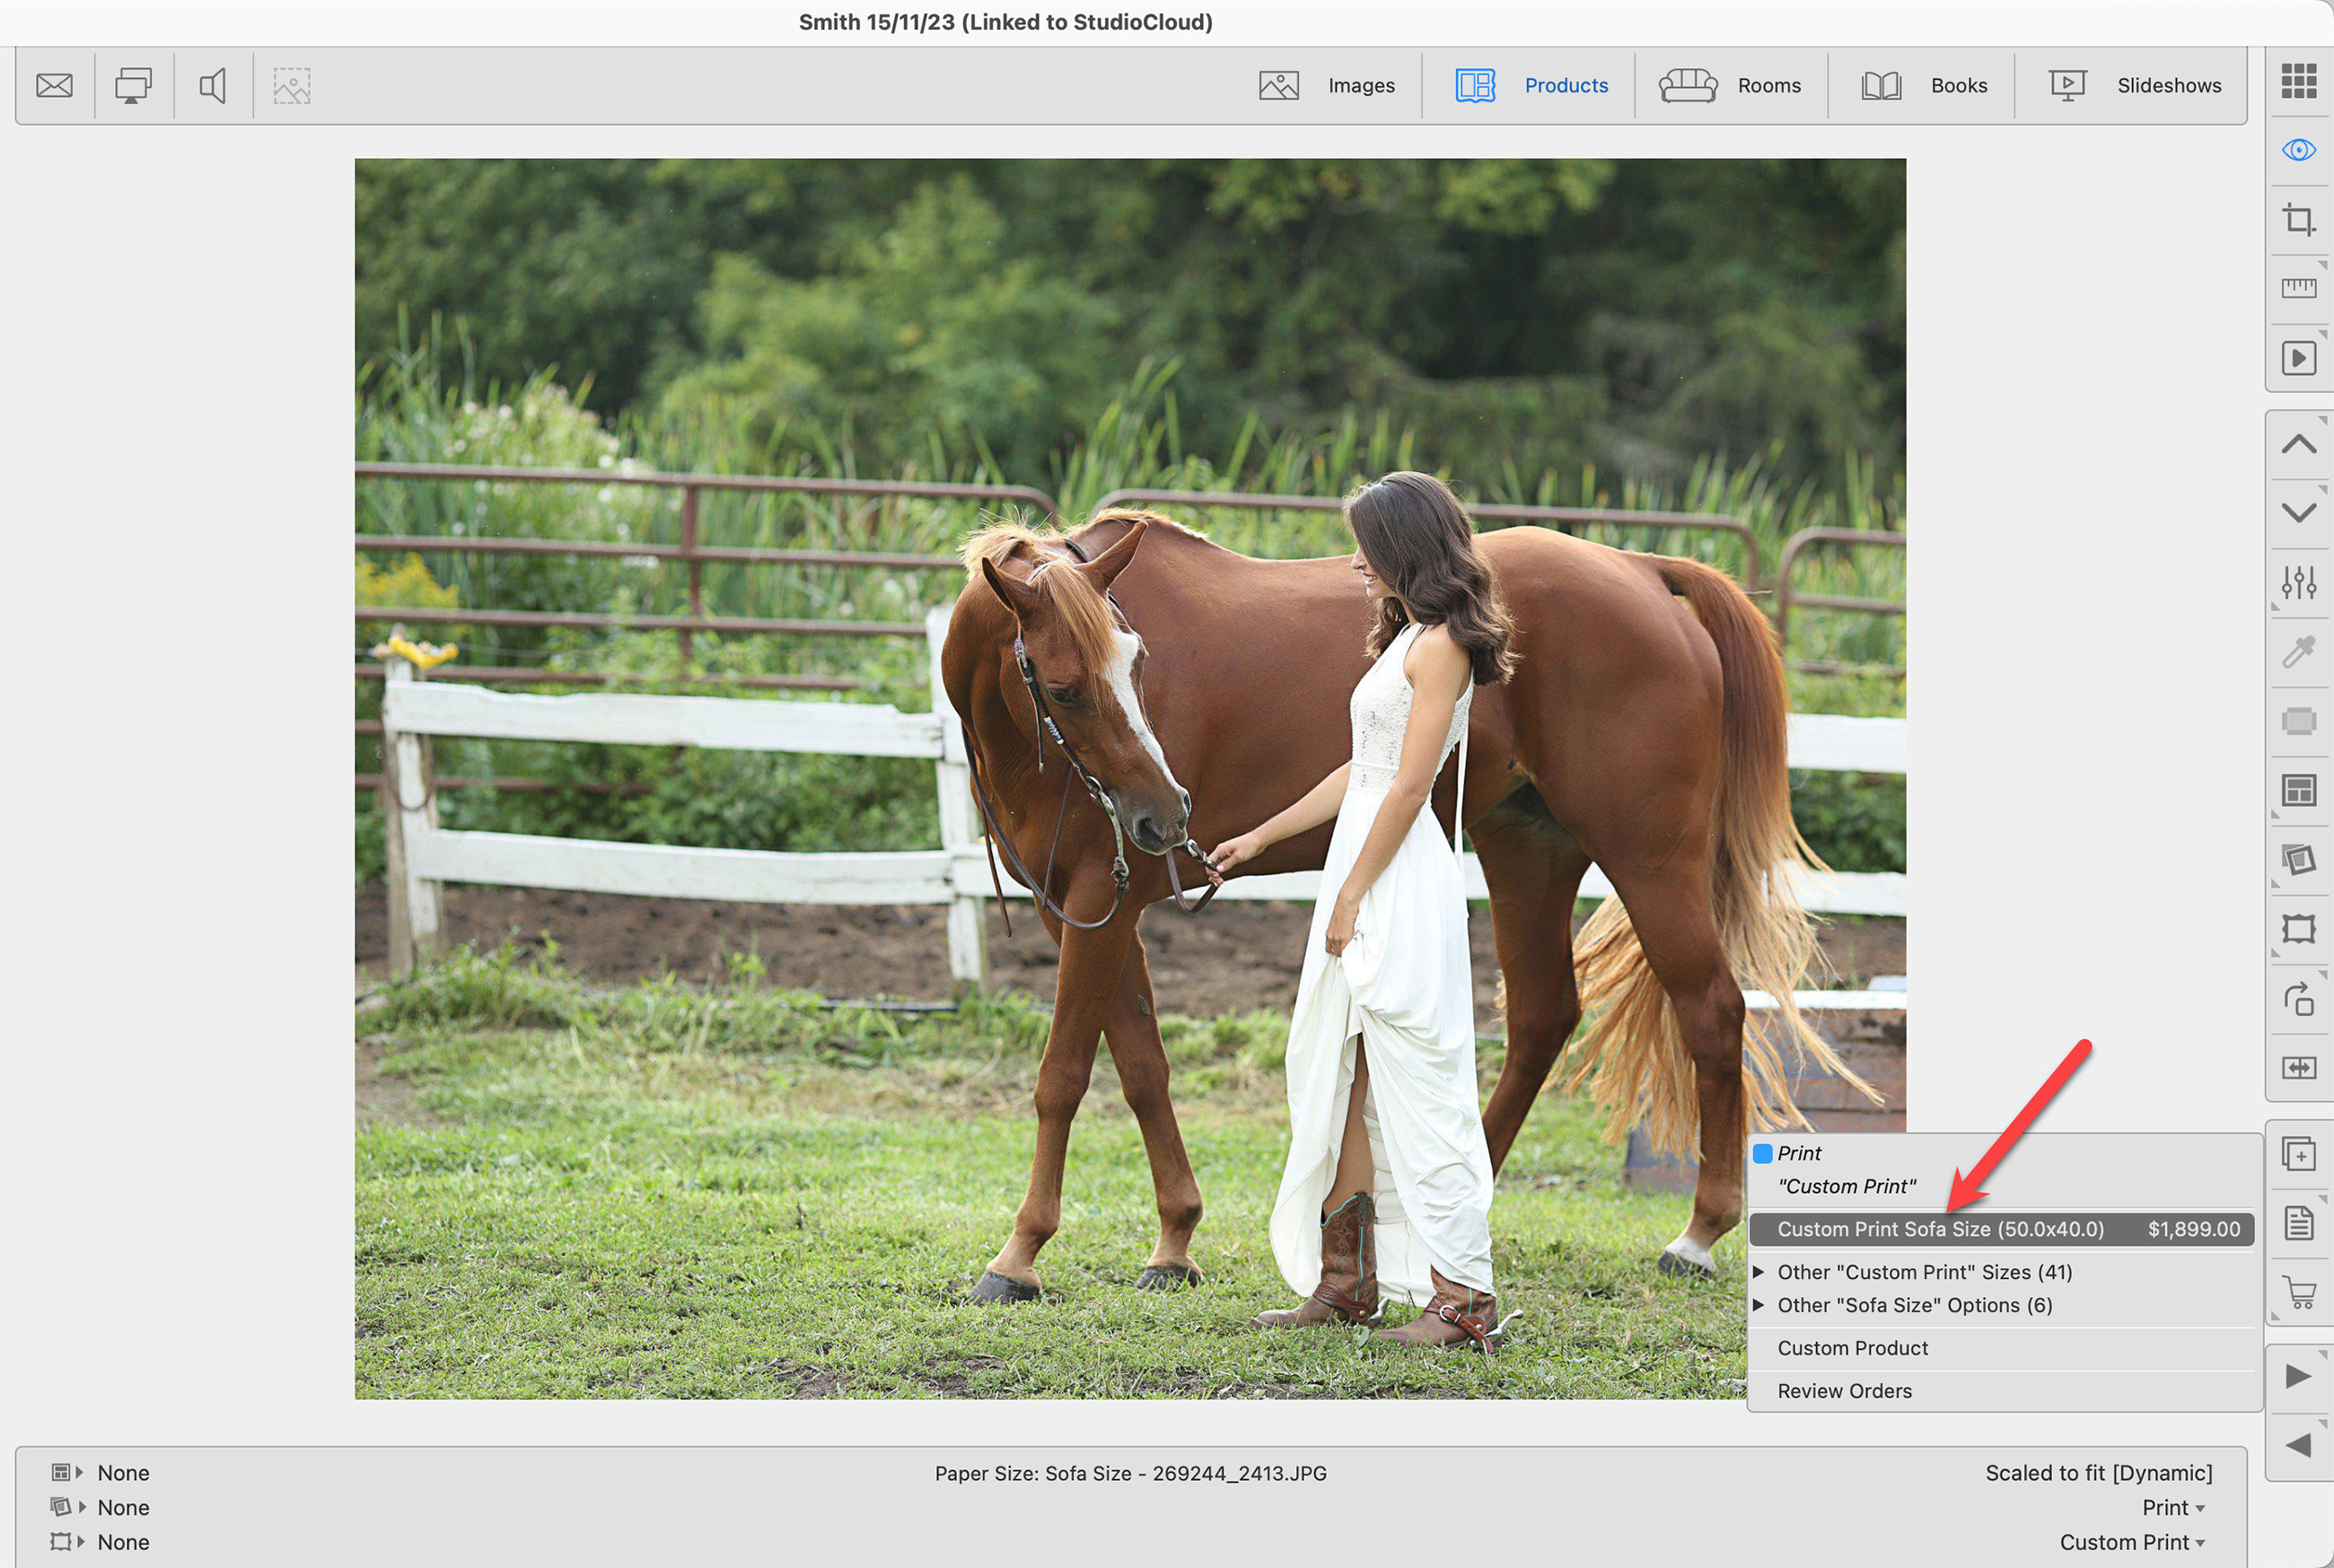The image size is (2334, 1568).
Task: Click the shopping cart icon
Action: point(2299,1292)
